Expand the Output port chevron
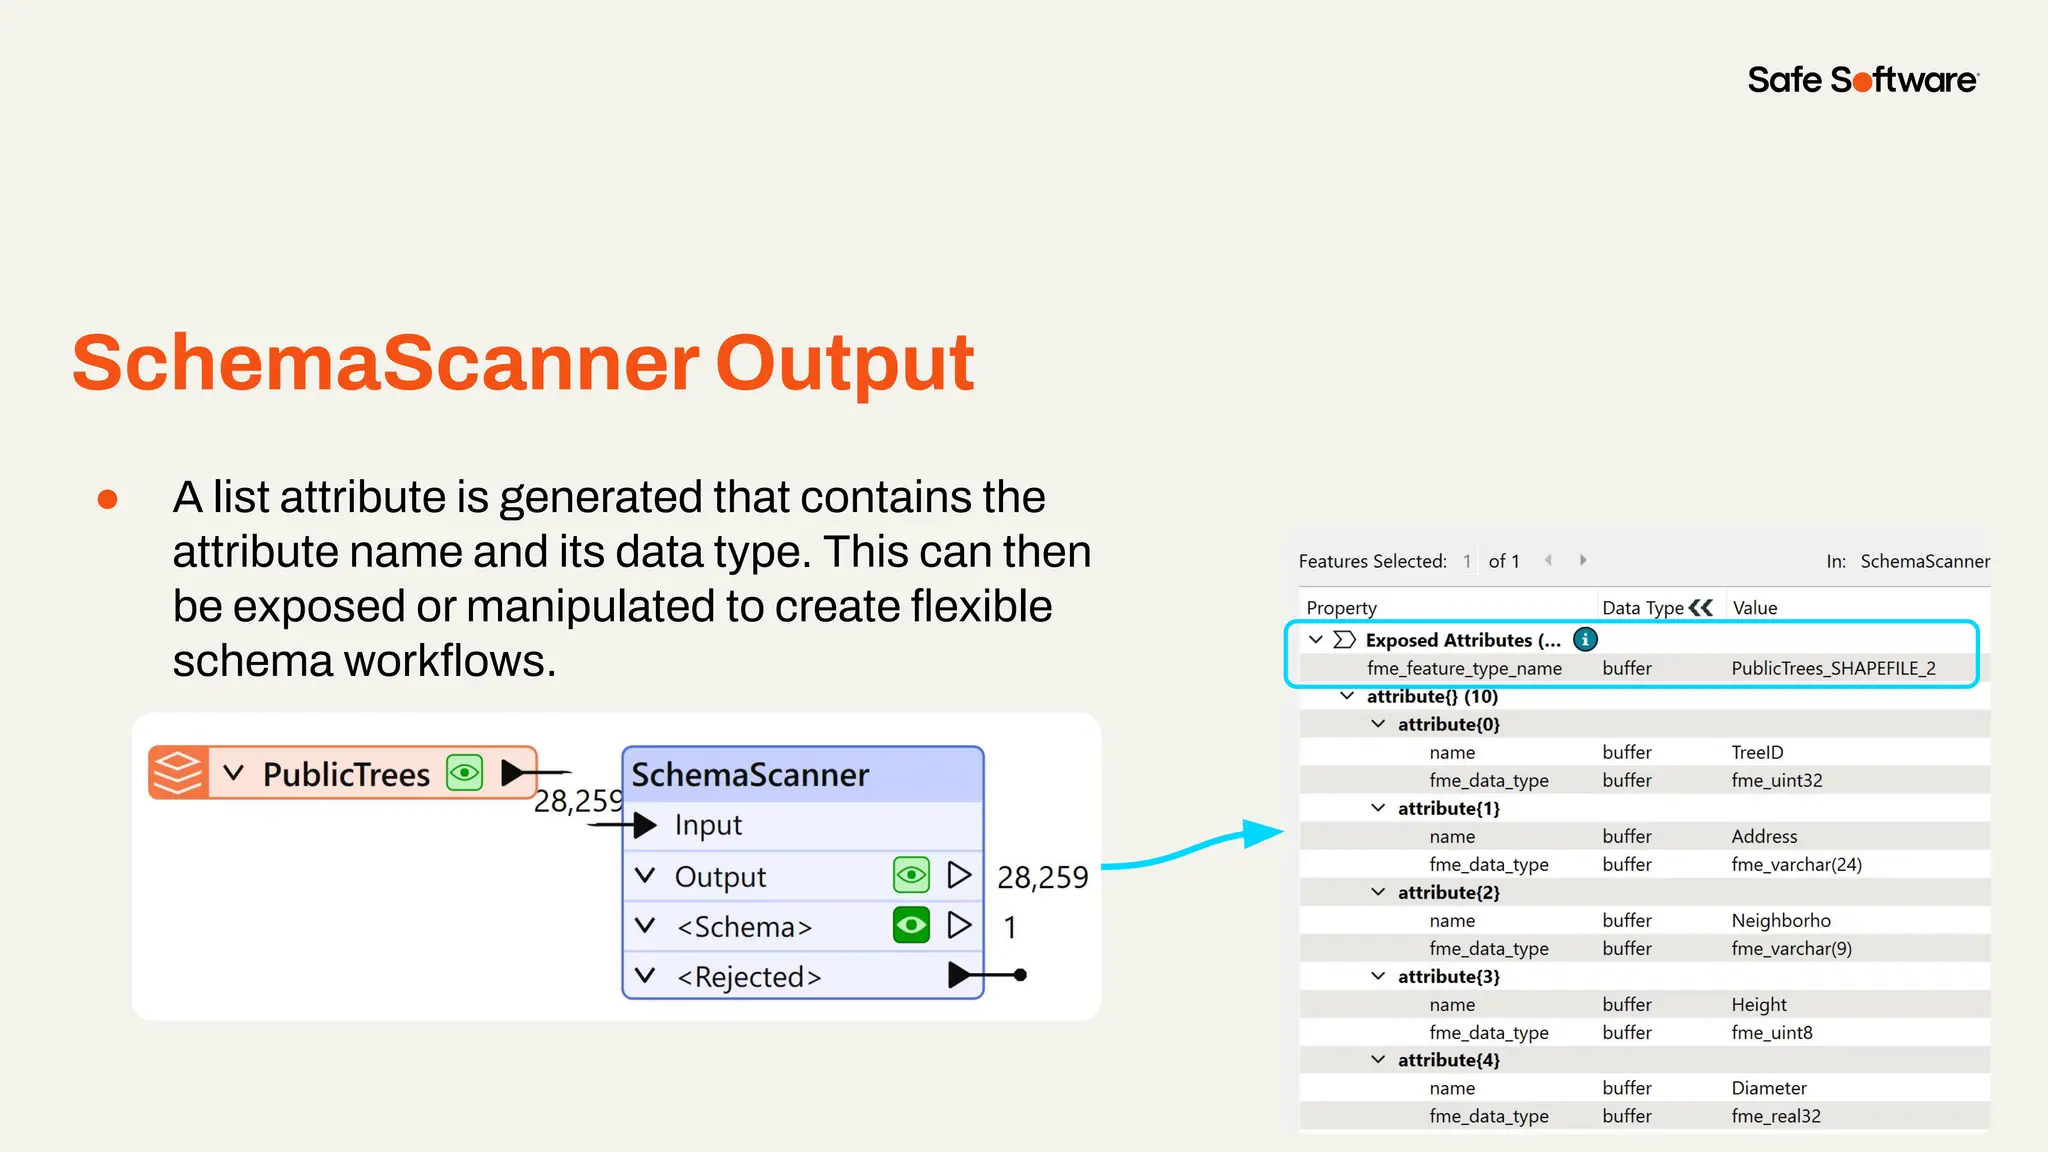The image size is (2048, 1152). pos(646,876)
